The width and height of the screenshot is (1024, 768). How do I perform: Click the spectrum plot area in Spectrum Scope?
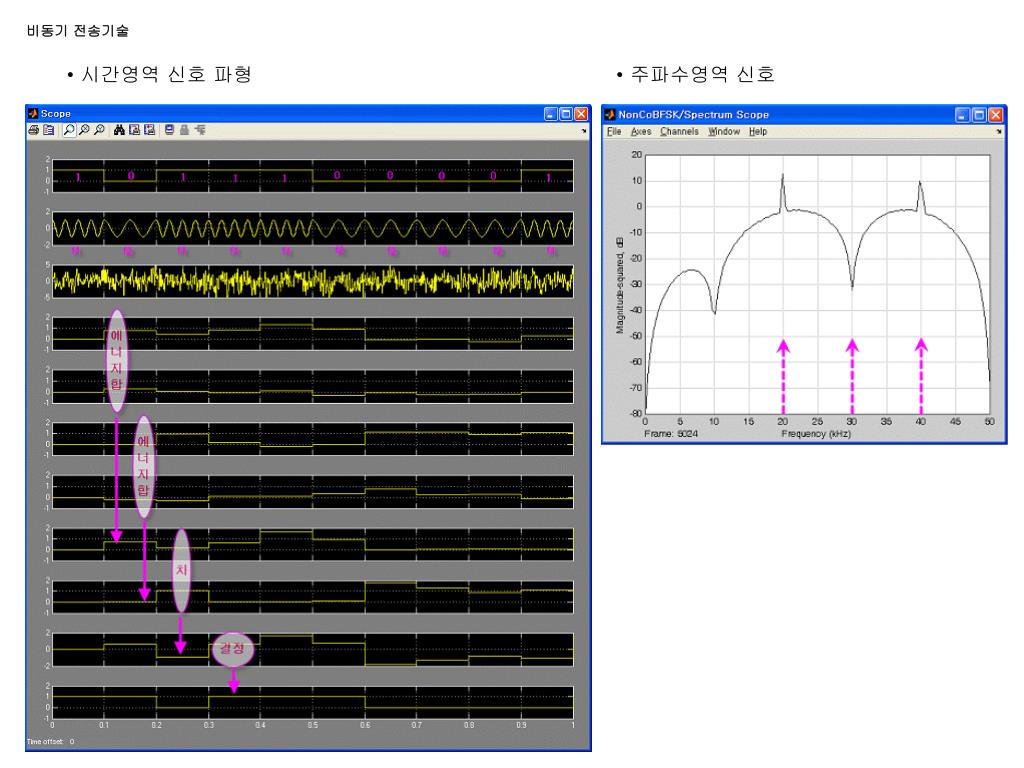click(x=818, y=283)
